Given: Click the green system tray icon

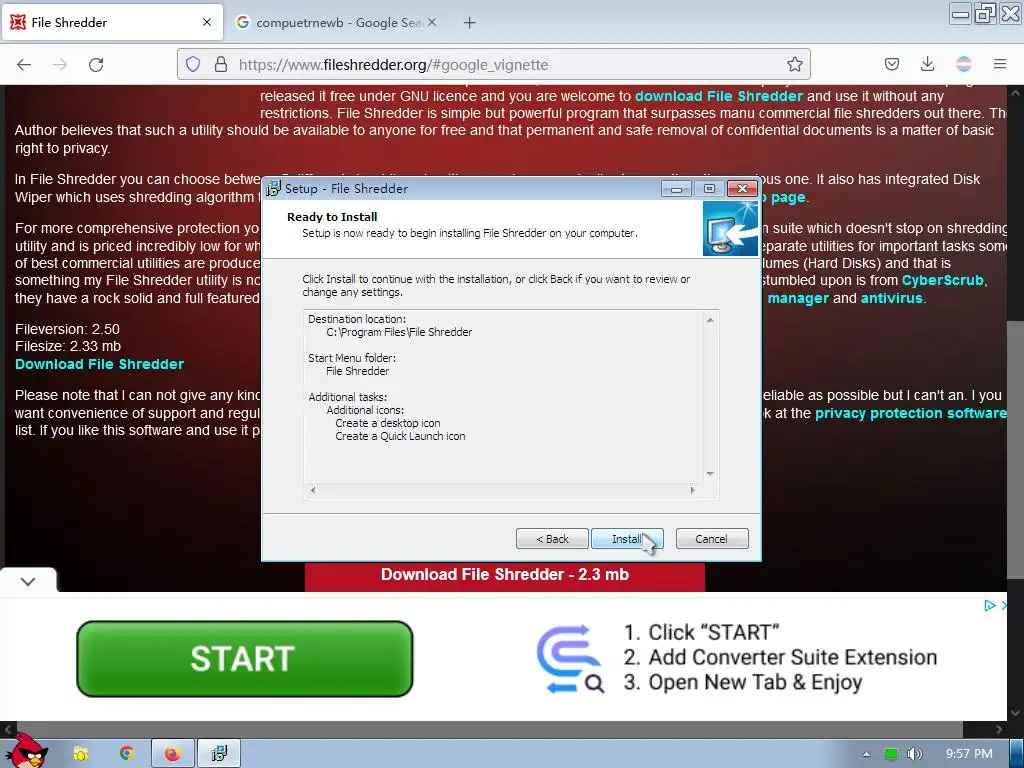Looking at the screenshot, I should click(x=890, y=754).
